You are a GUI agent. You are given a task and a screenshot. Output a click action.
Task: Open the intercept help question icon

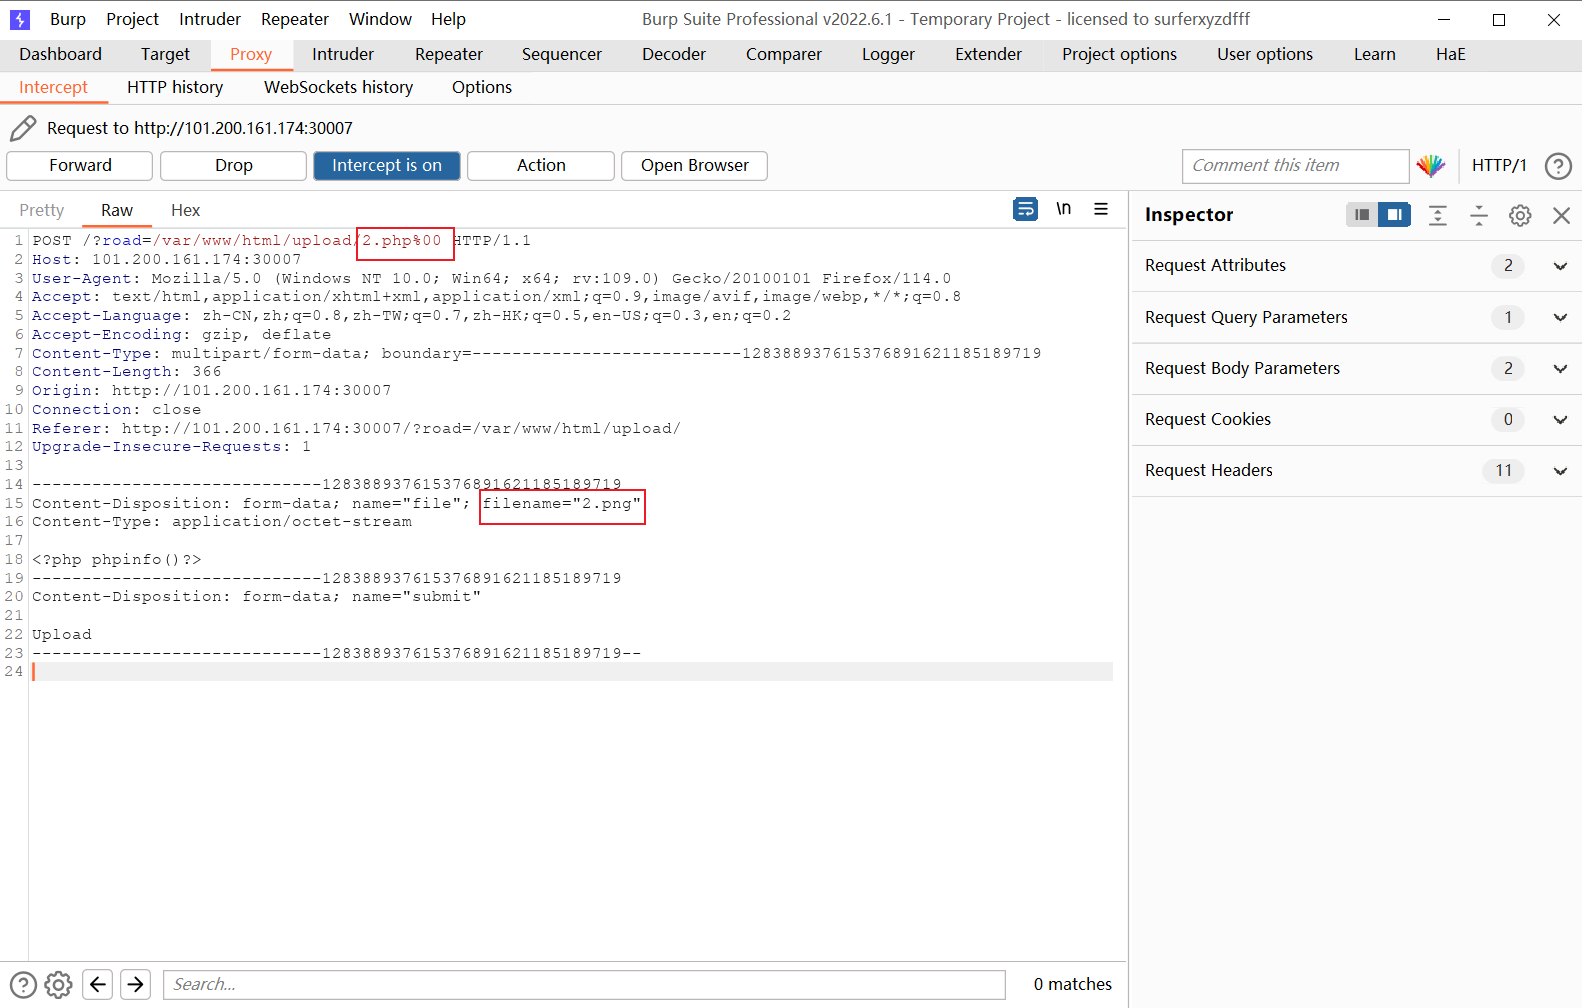tap(1558, 166)
